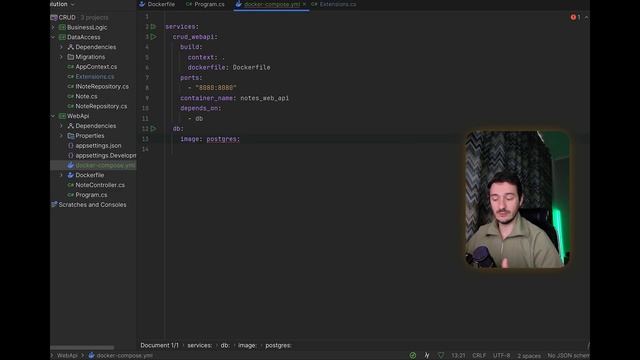640x360 pixels.
Task: Click the BusinessLogic project icon
Action: point(62,27)
